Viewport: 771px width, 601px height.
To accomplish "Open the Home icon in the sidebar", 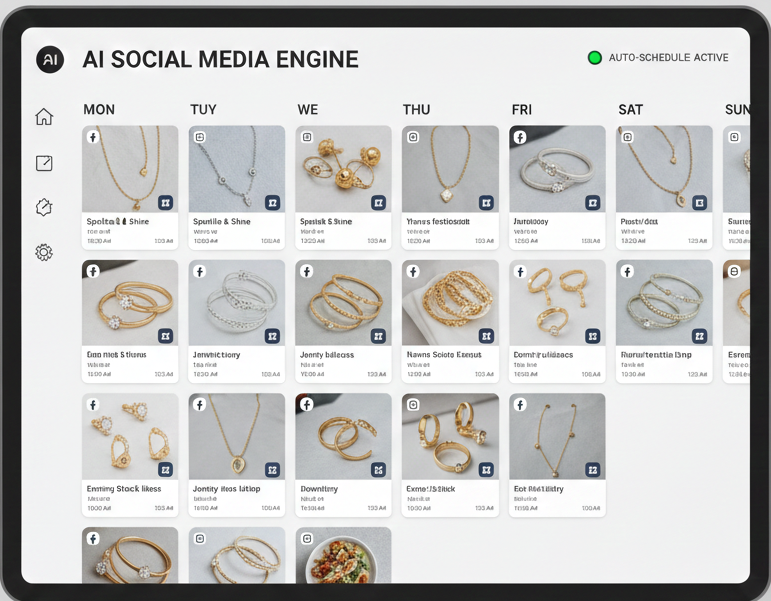I will 44,117.
